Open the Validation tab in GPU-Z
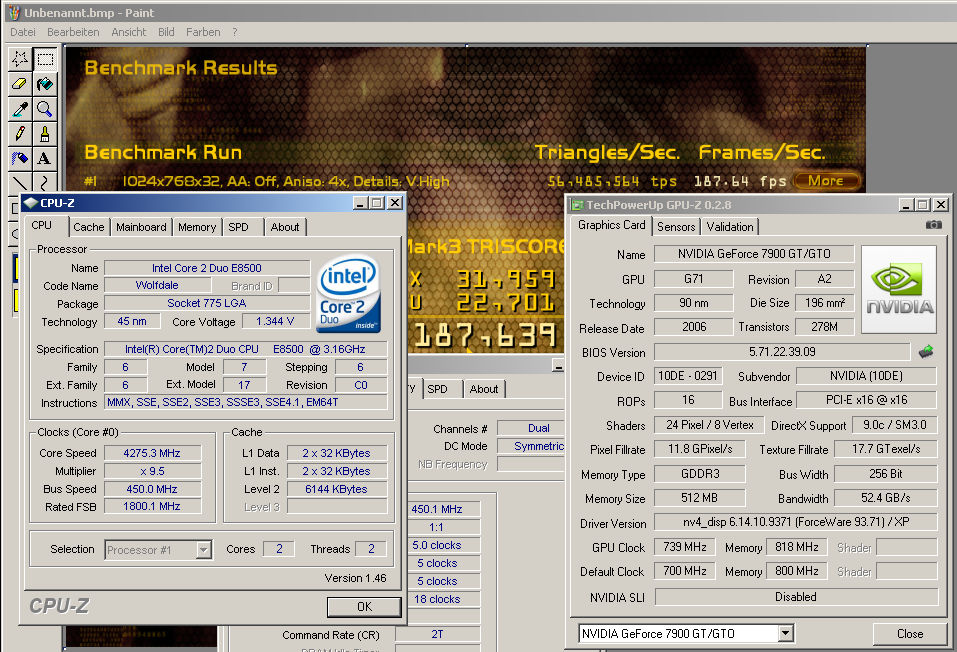Screen dimensions: 957x652 click(x=730, y=227)
